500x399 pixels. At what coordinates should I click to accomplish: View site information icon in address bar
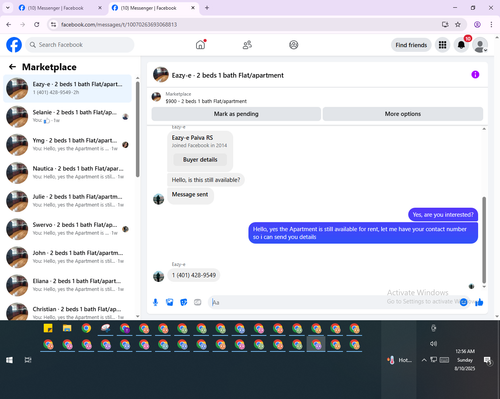[x=53, y=24]
